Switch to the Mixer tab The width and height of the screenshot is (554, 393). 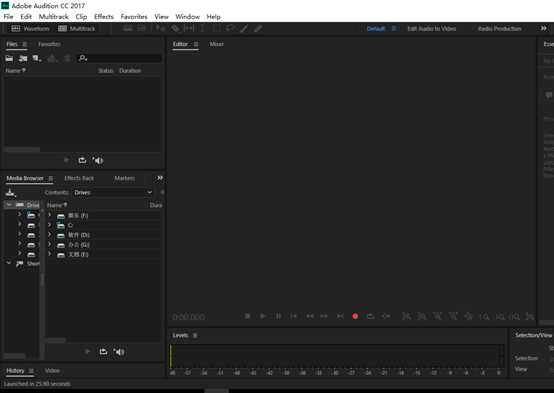pyautogui.click(x=217, y=44)
